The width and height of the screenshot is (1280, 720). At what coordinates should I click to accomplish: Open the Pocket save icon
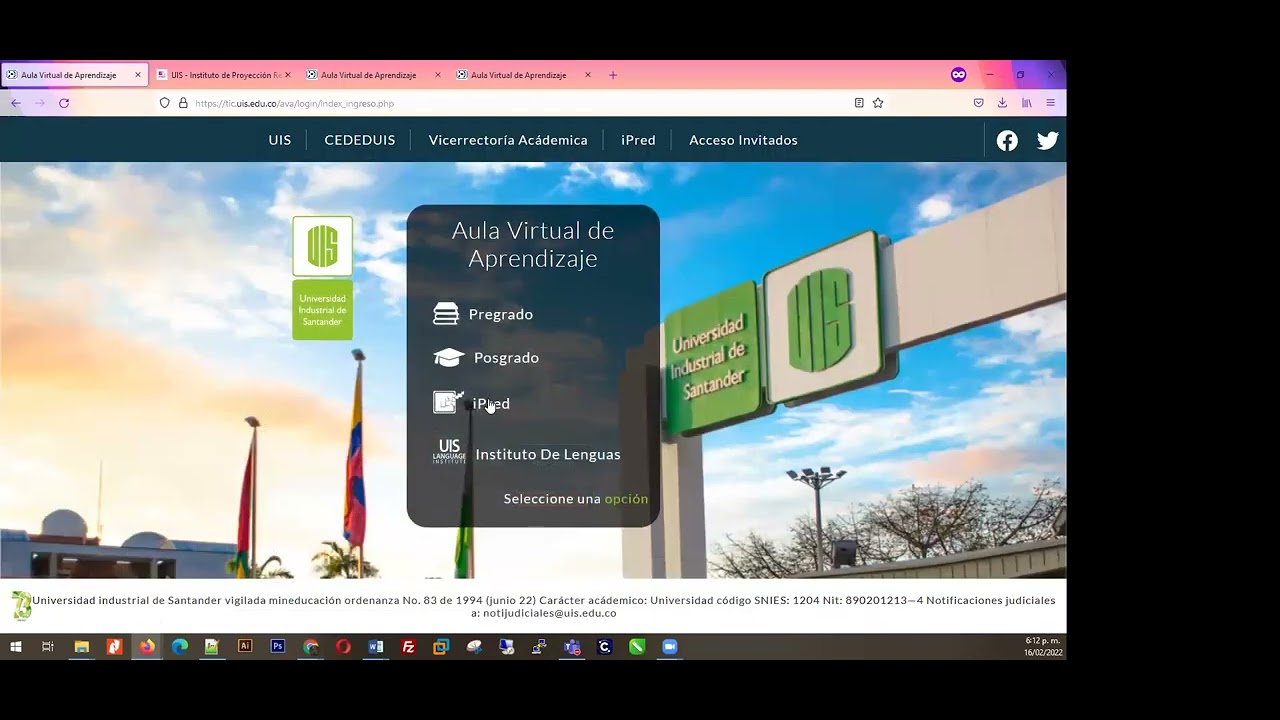coord(978,103)
